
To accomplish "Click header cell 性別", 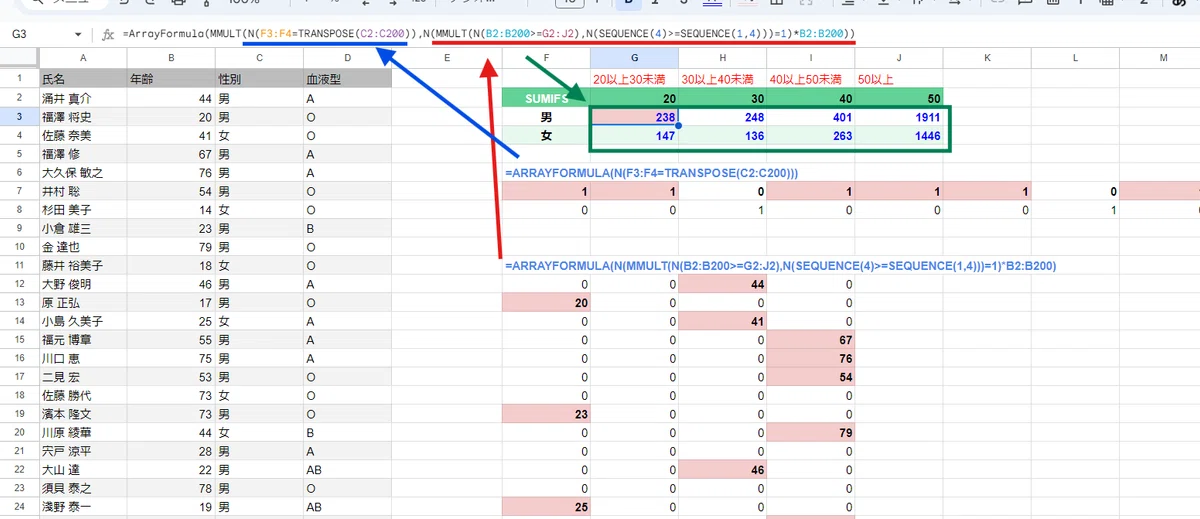I will point(259,78).
